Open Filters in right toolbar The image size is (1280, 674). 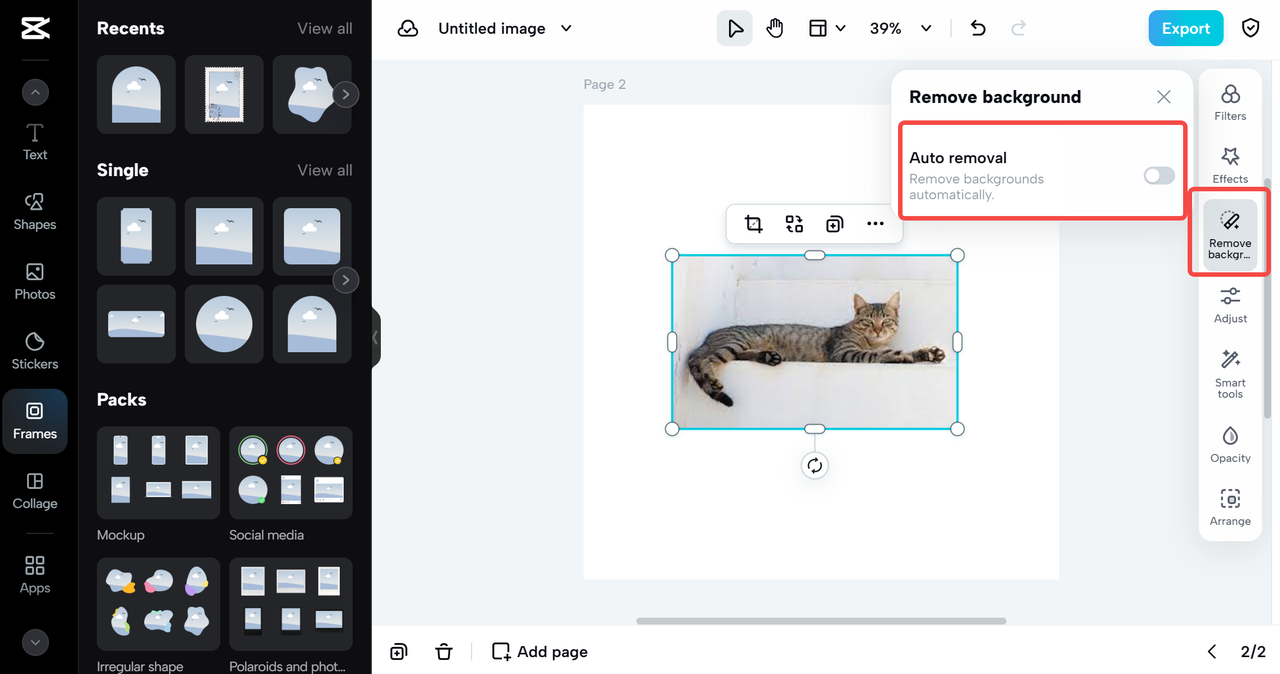1230,103
